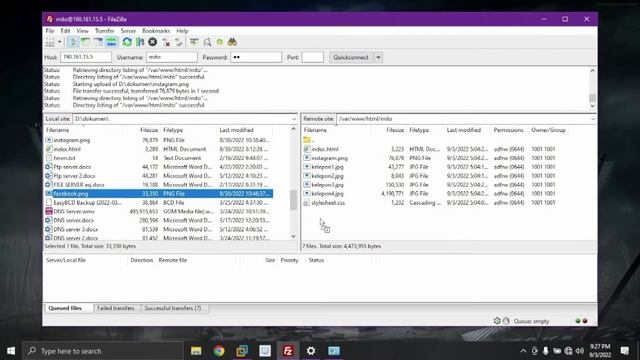Toggle directory comparison

pyautogui.click(x=207, y=42)
